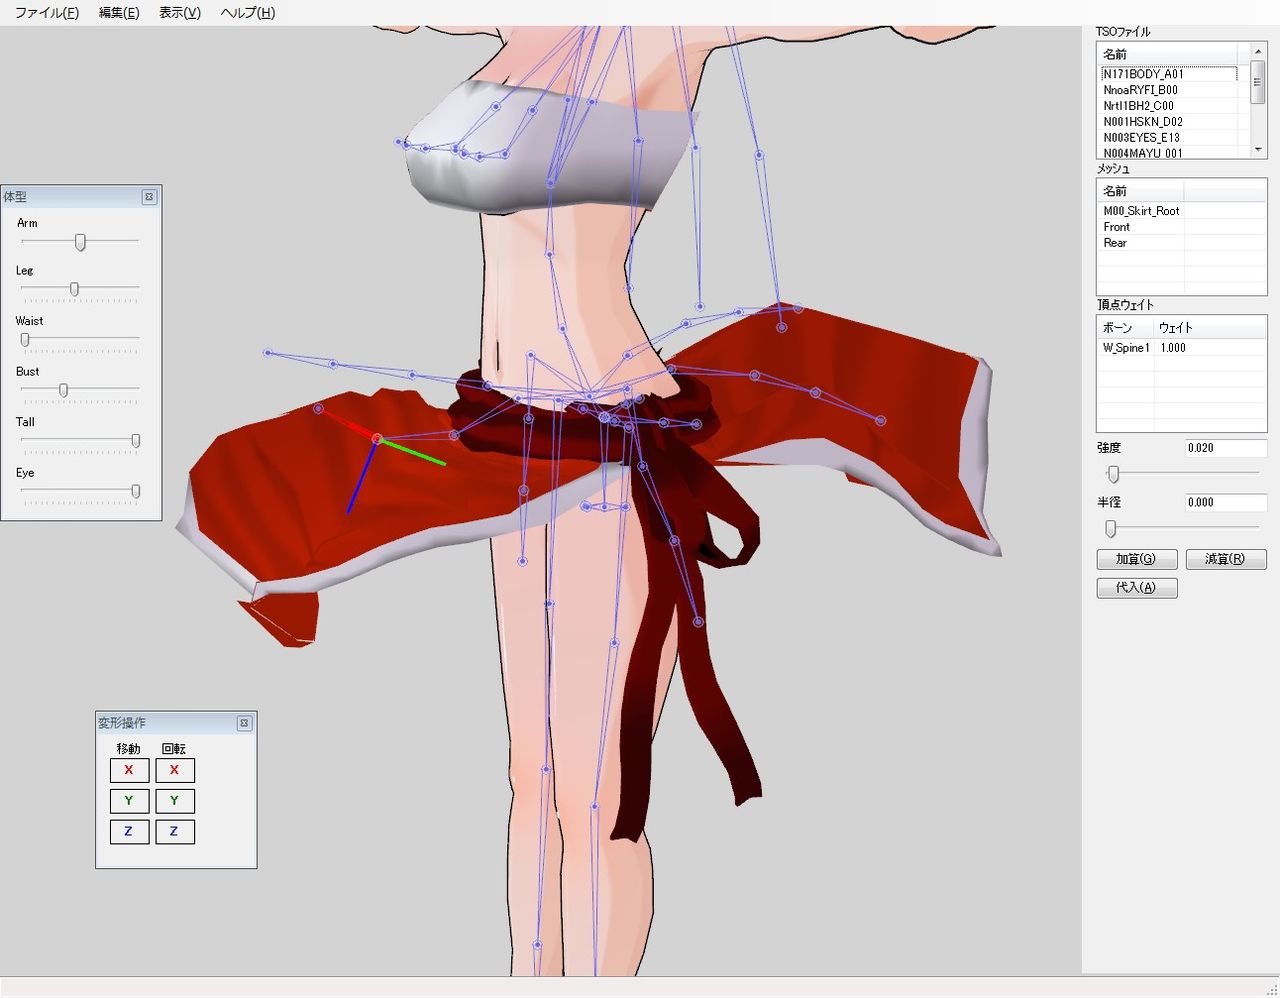1280x998 pixels.
Task: Open the 表示(V) menu
Action: point(180,13)
